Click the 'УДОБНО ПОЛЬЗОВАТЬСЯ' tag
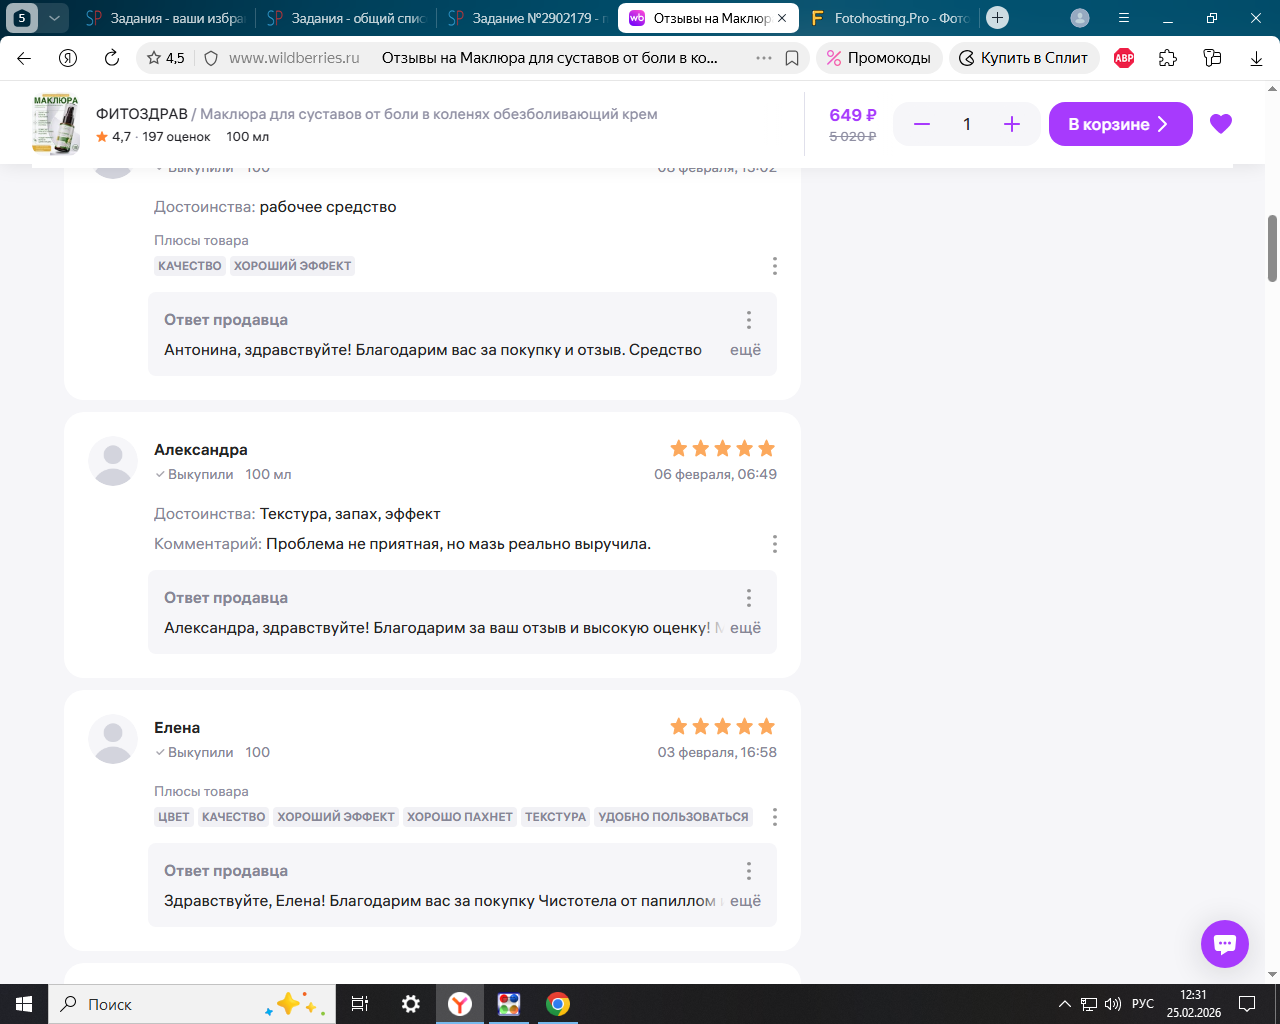Viewport: 1280px width, 1024px height. click(x=673, y=817)
